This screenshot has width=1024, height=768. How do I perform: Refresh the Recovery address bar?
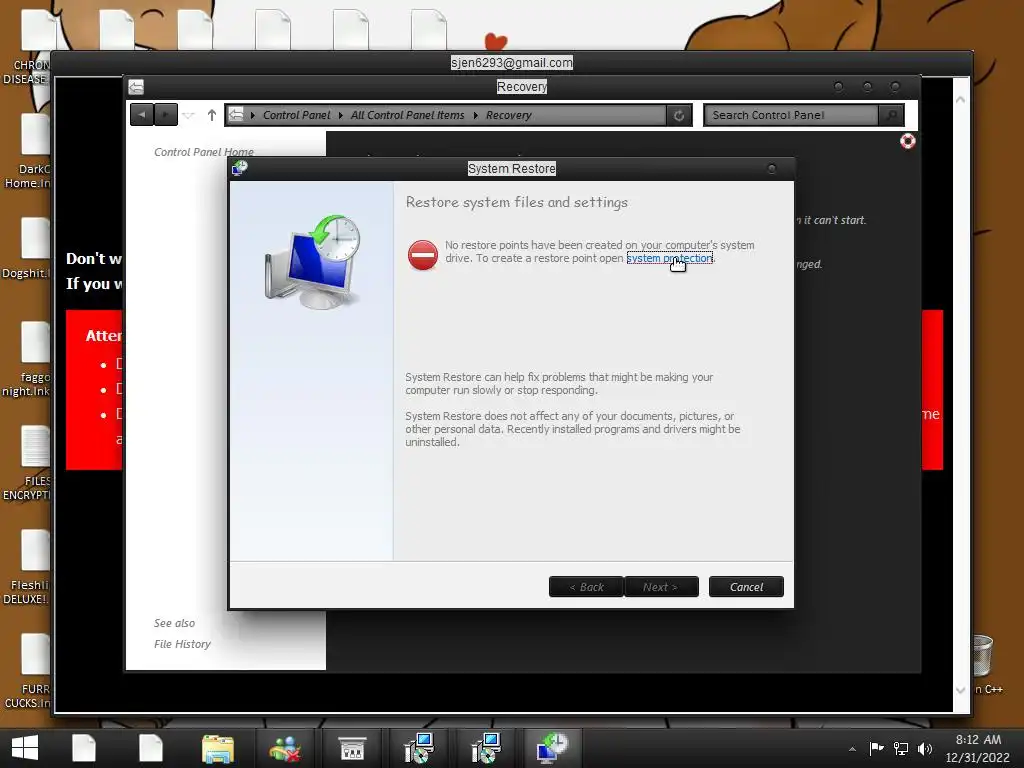click(x=679, y=116)
